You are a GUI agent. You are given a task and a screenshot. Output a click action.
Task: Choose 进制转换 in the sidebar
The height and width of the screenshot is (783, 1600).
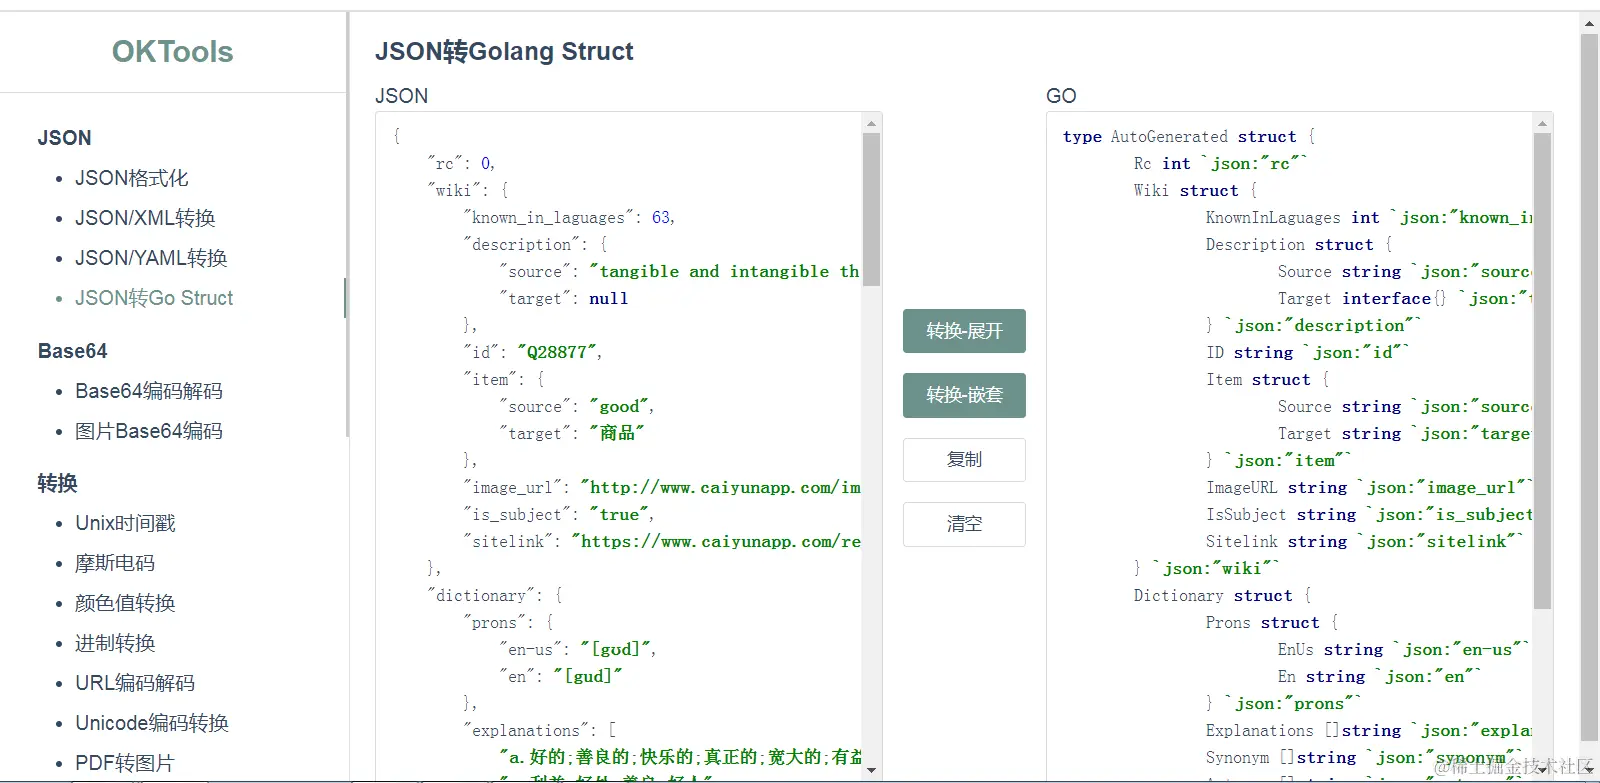(115, 643)
